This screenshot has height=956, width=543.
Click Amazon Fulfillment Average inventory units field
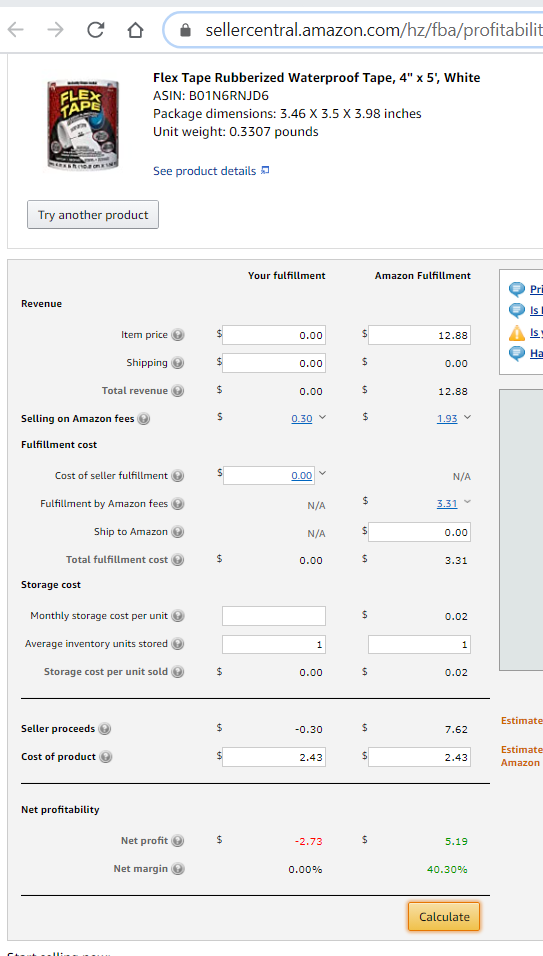pyautogui.click(x=419, y=644)
